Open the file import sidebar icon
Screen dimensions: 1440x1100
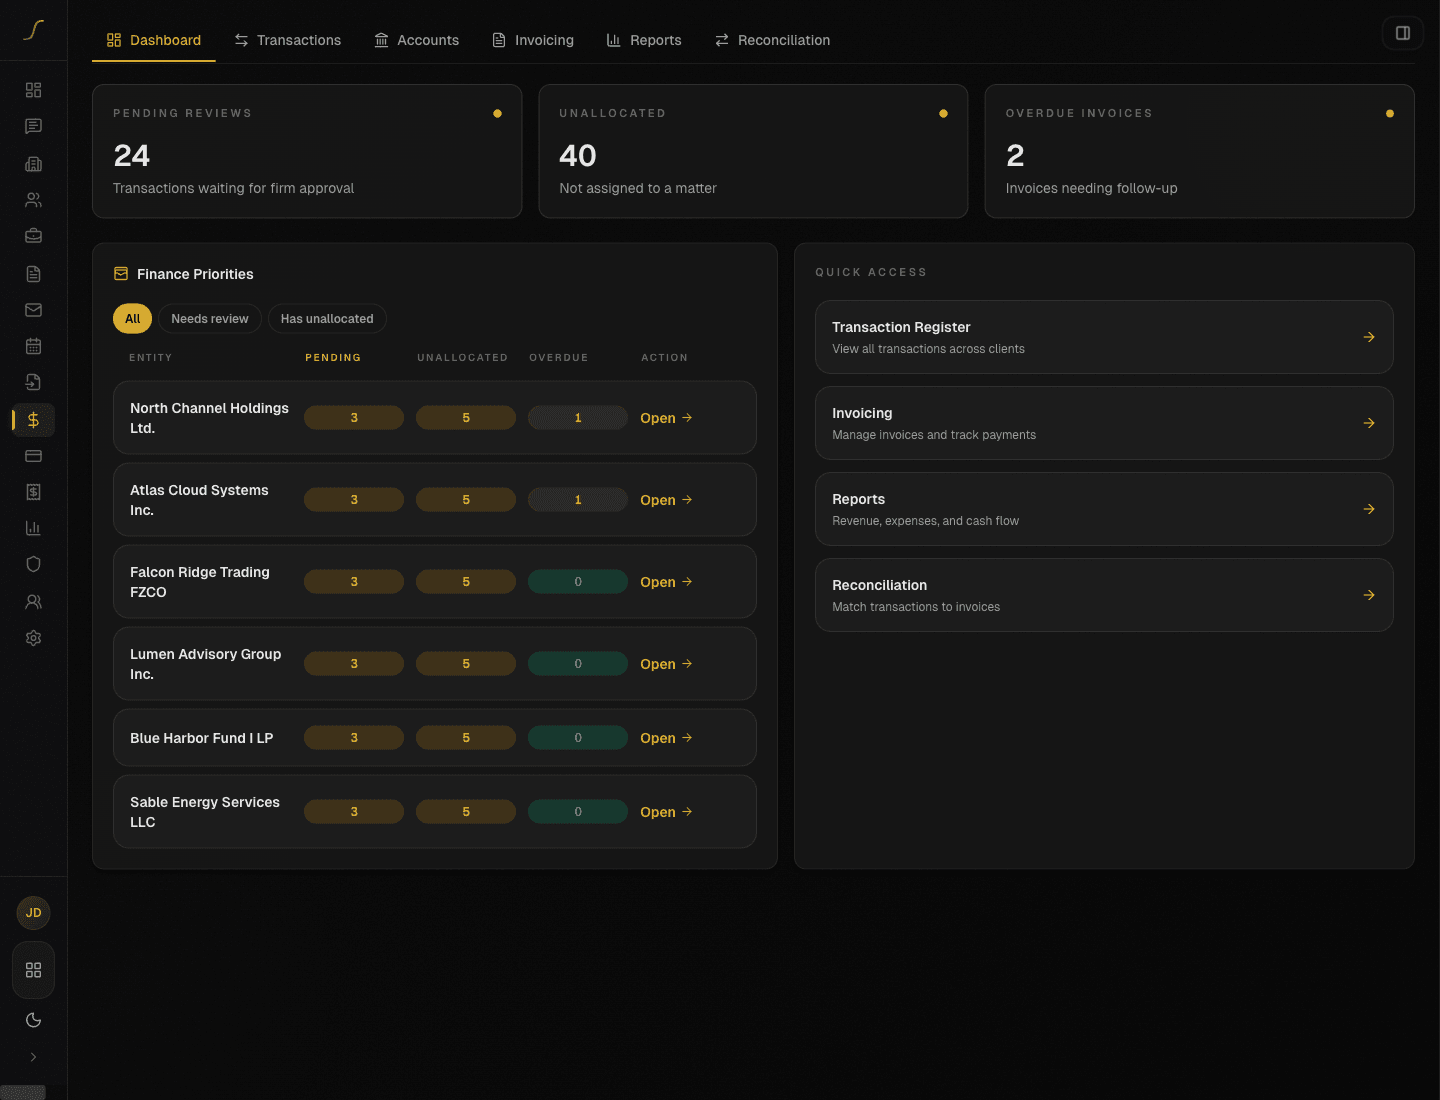[33, 382]
